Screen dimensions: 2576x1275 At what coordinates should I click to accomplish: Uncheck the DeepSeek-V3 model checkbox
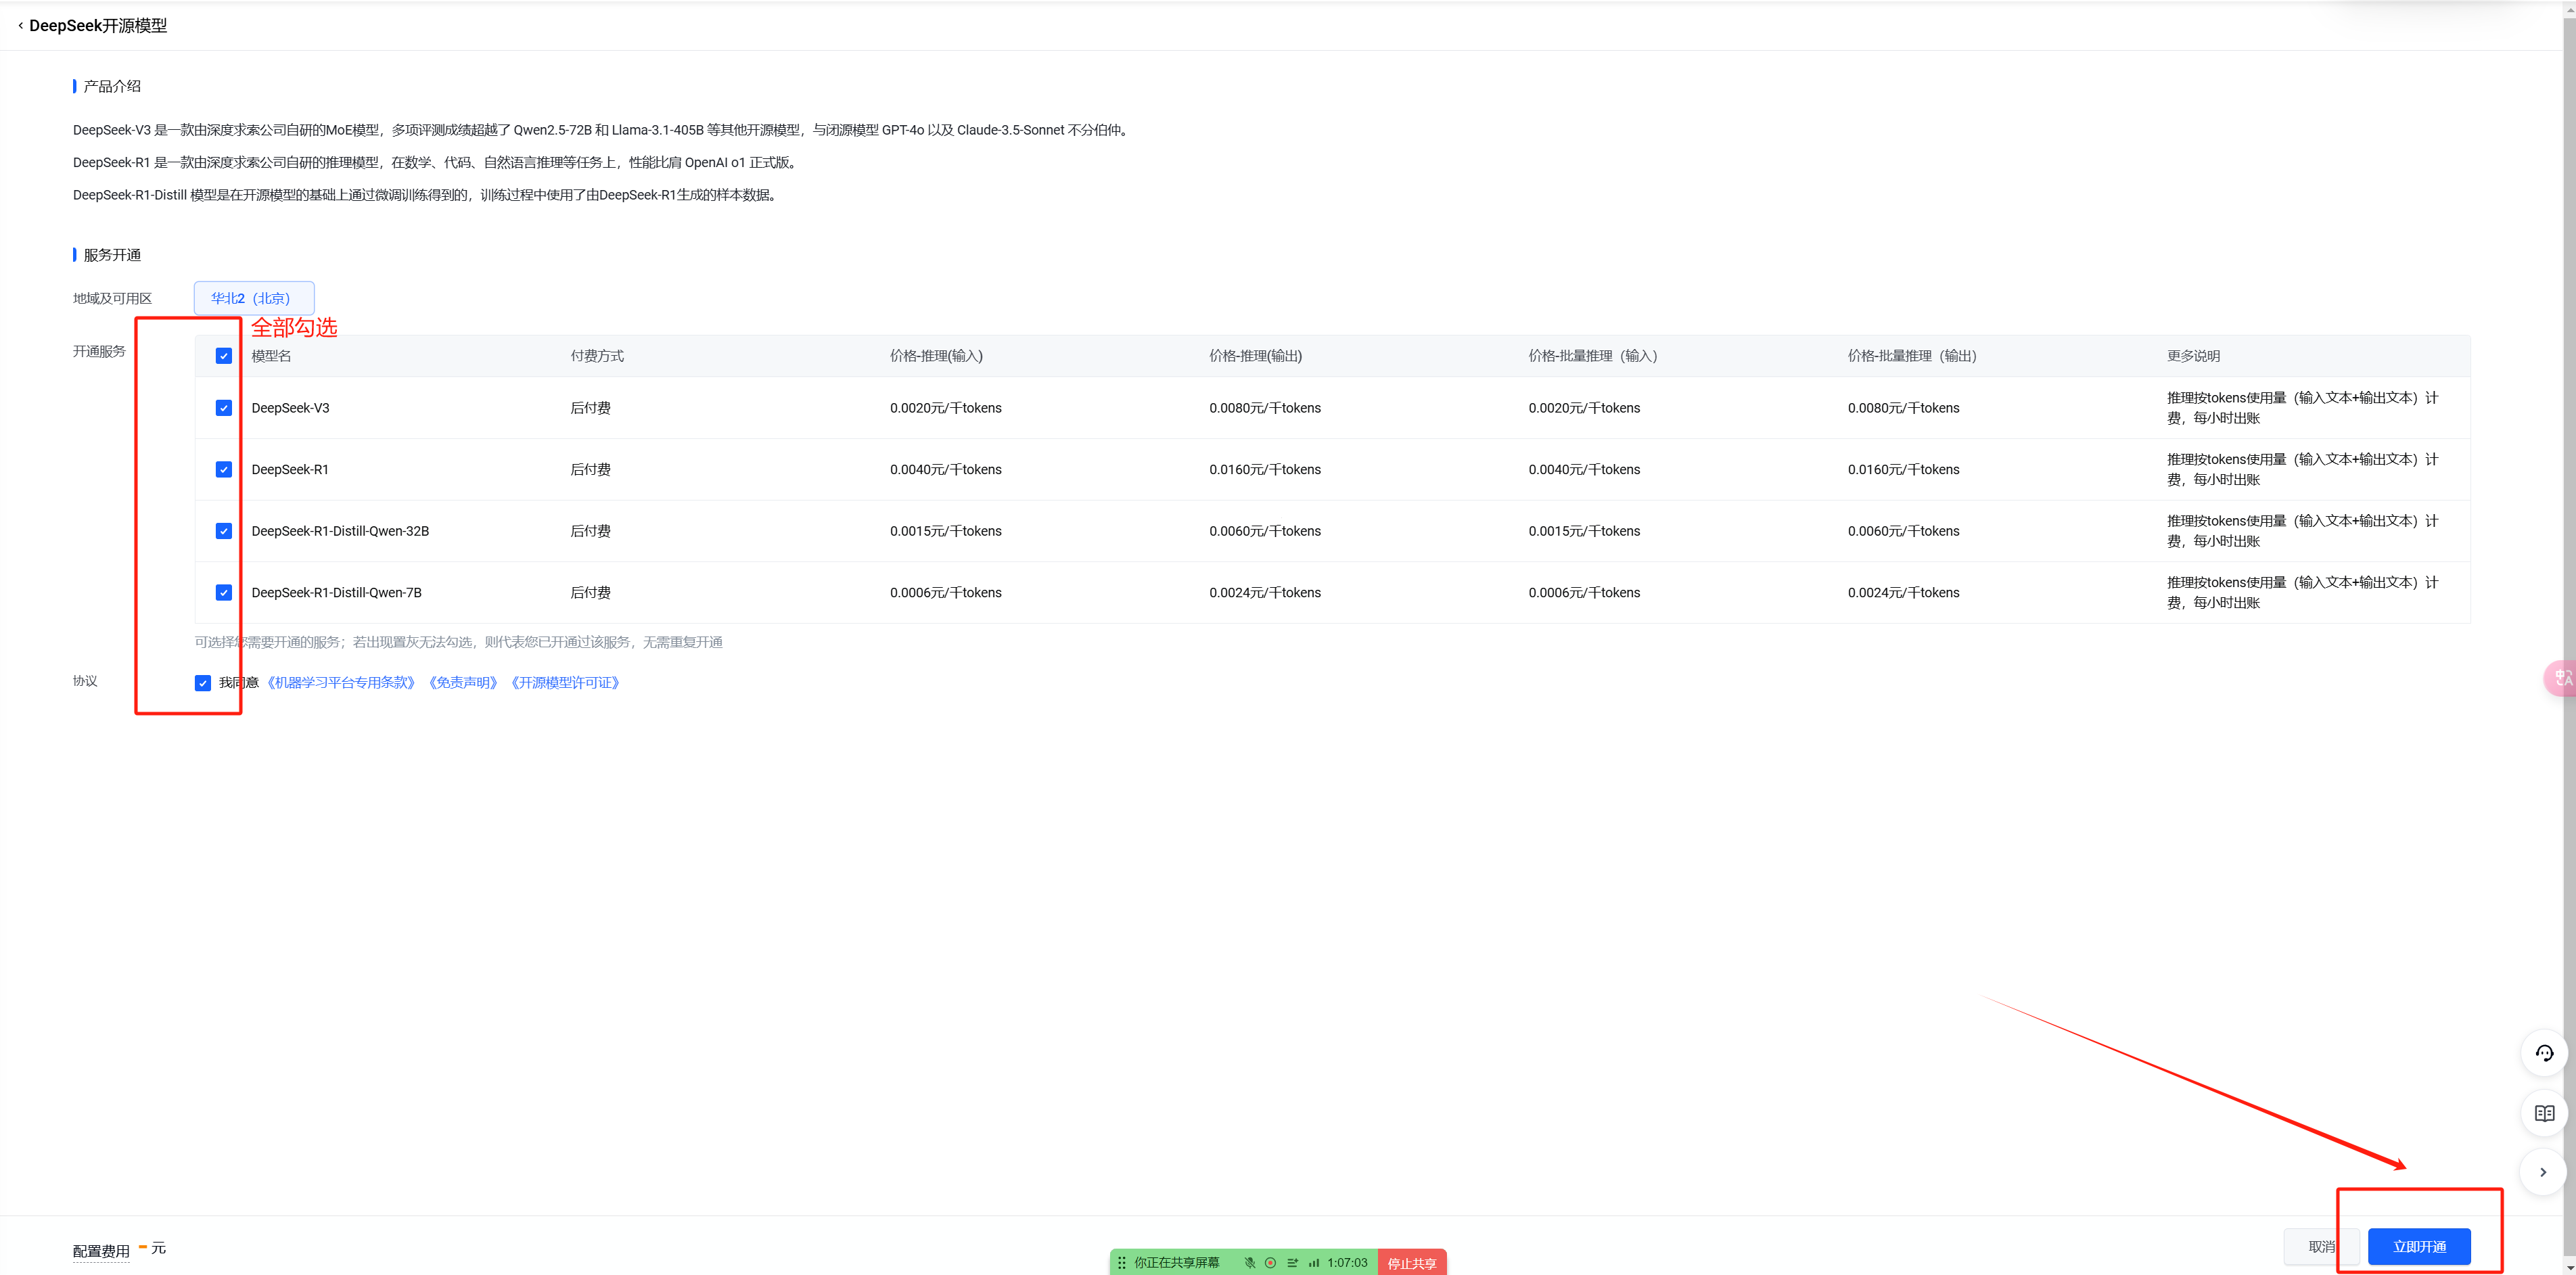click(223, 408)
